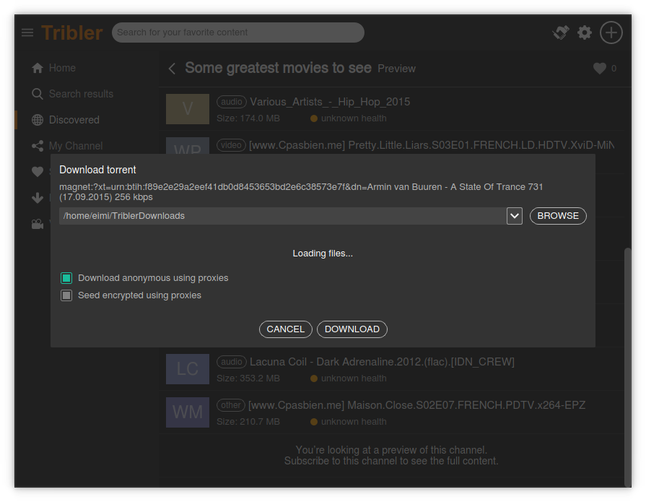Open My Channel in sidebar
The width and height of the screenshot is (646, 502).
68,146
